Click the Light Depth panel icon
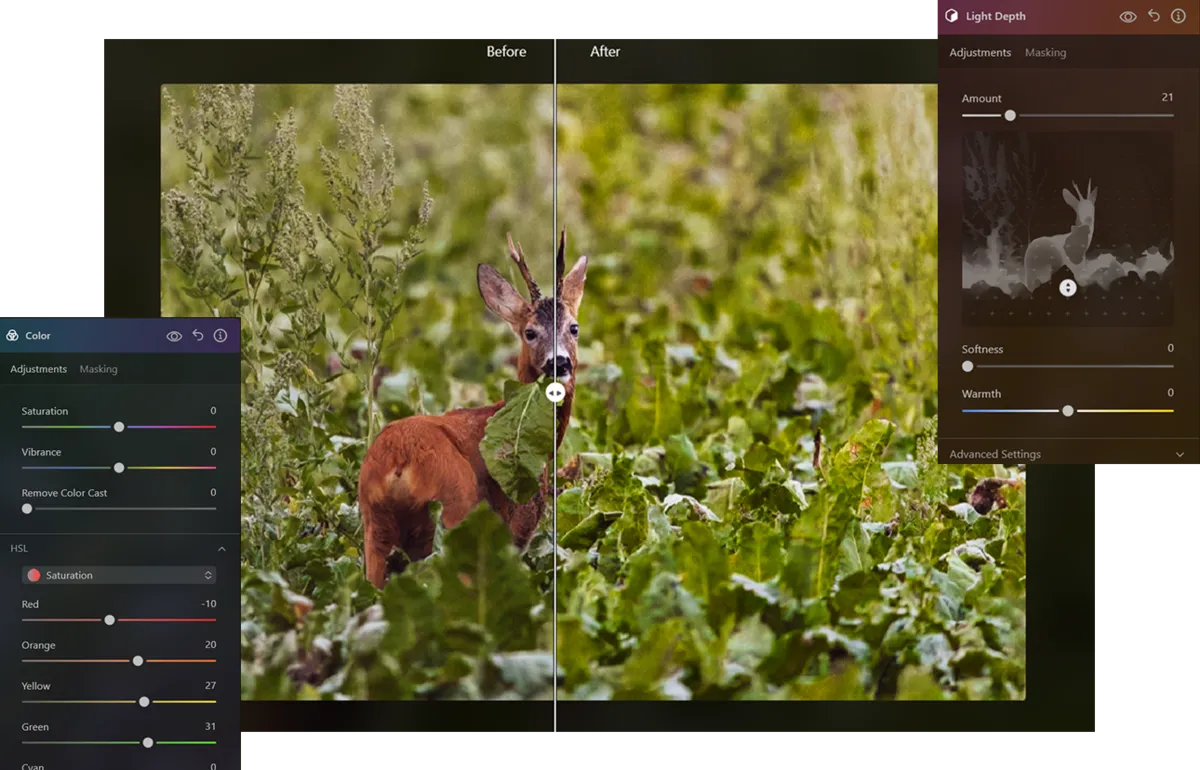The width and height of the screenshot is (1200, 770). [x=951, y=16]
